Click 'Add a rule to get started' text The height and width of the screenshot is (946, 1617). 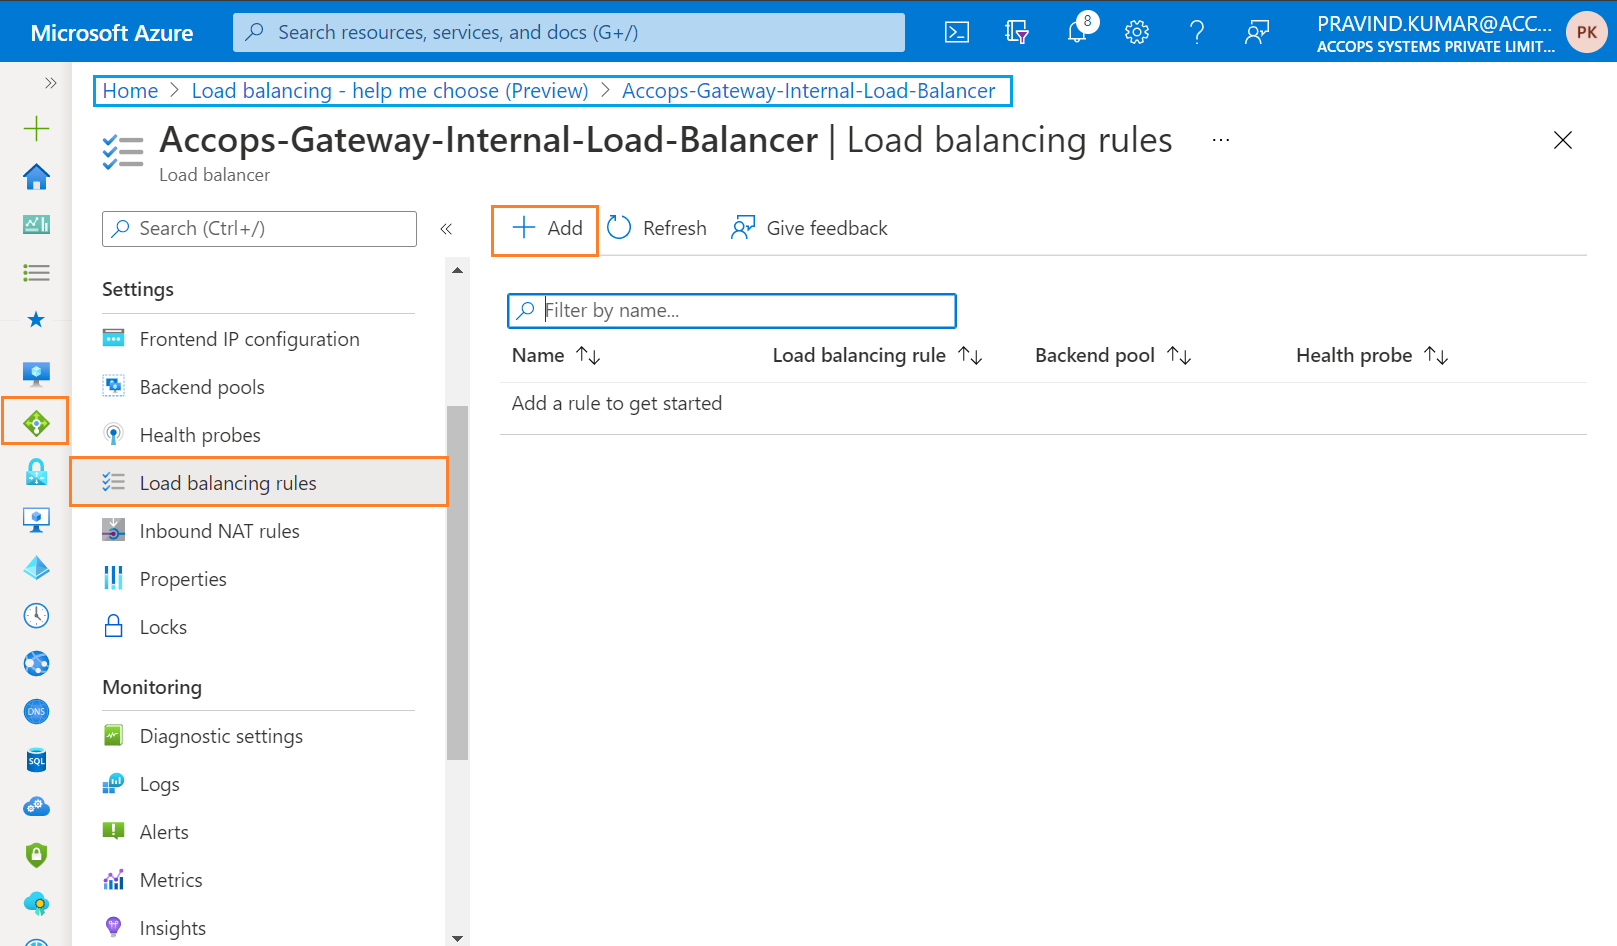[x=617, y=404]
